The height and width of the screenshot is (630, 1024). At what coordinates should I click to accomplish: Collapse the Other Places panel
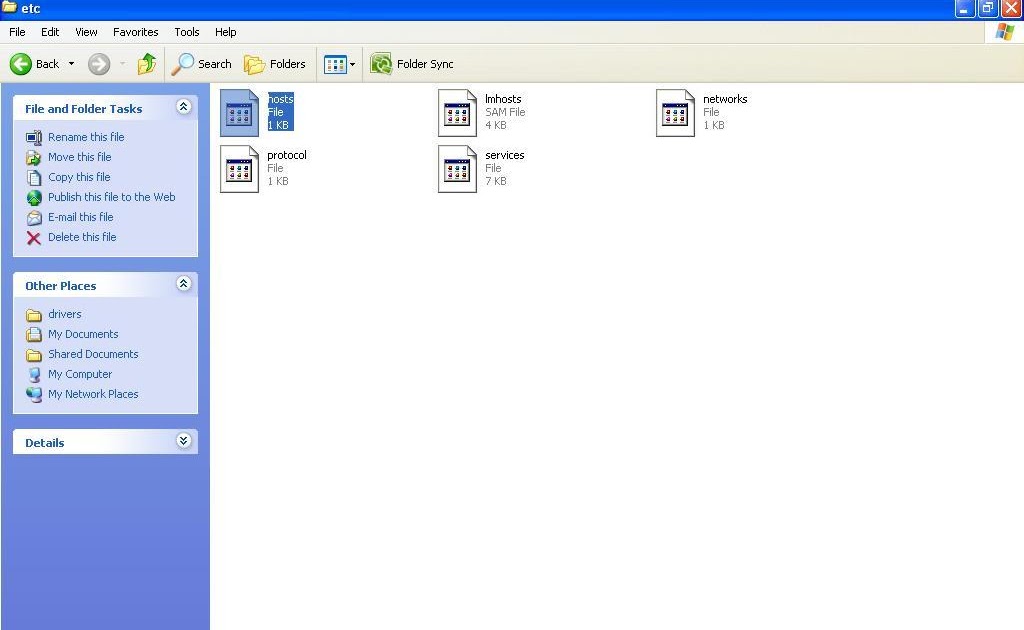(184, 283)
